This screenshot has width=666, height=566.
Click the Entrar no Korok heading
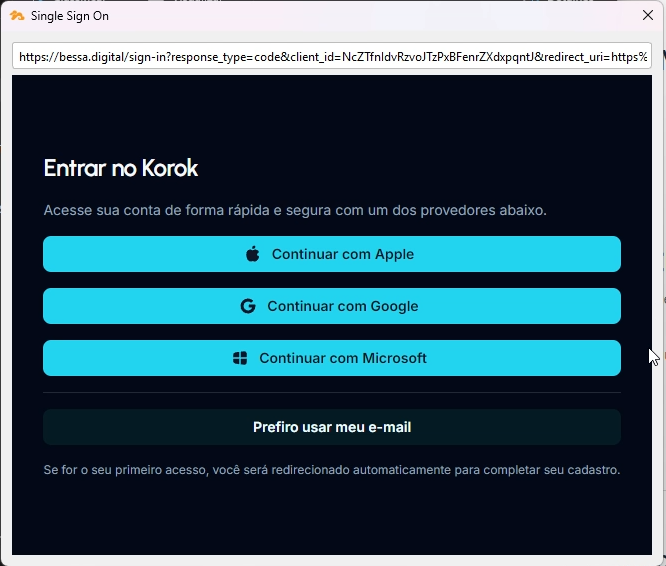(x=121, y=168)
